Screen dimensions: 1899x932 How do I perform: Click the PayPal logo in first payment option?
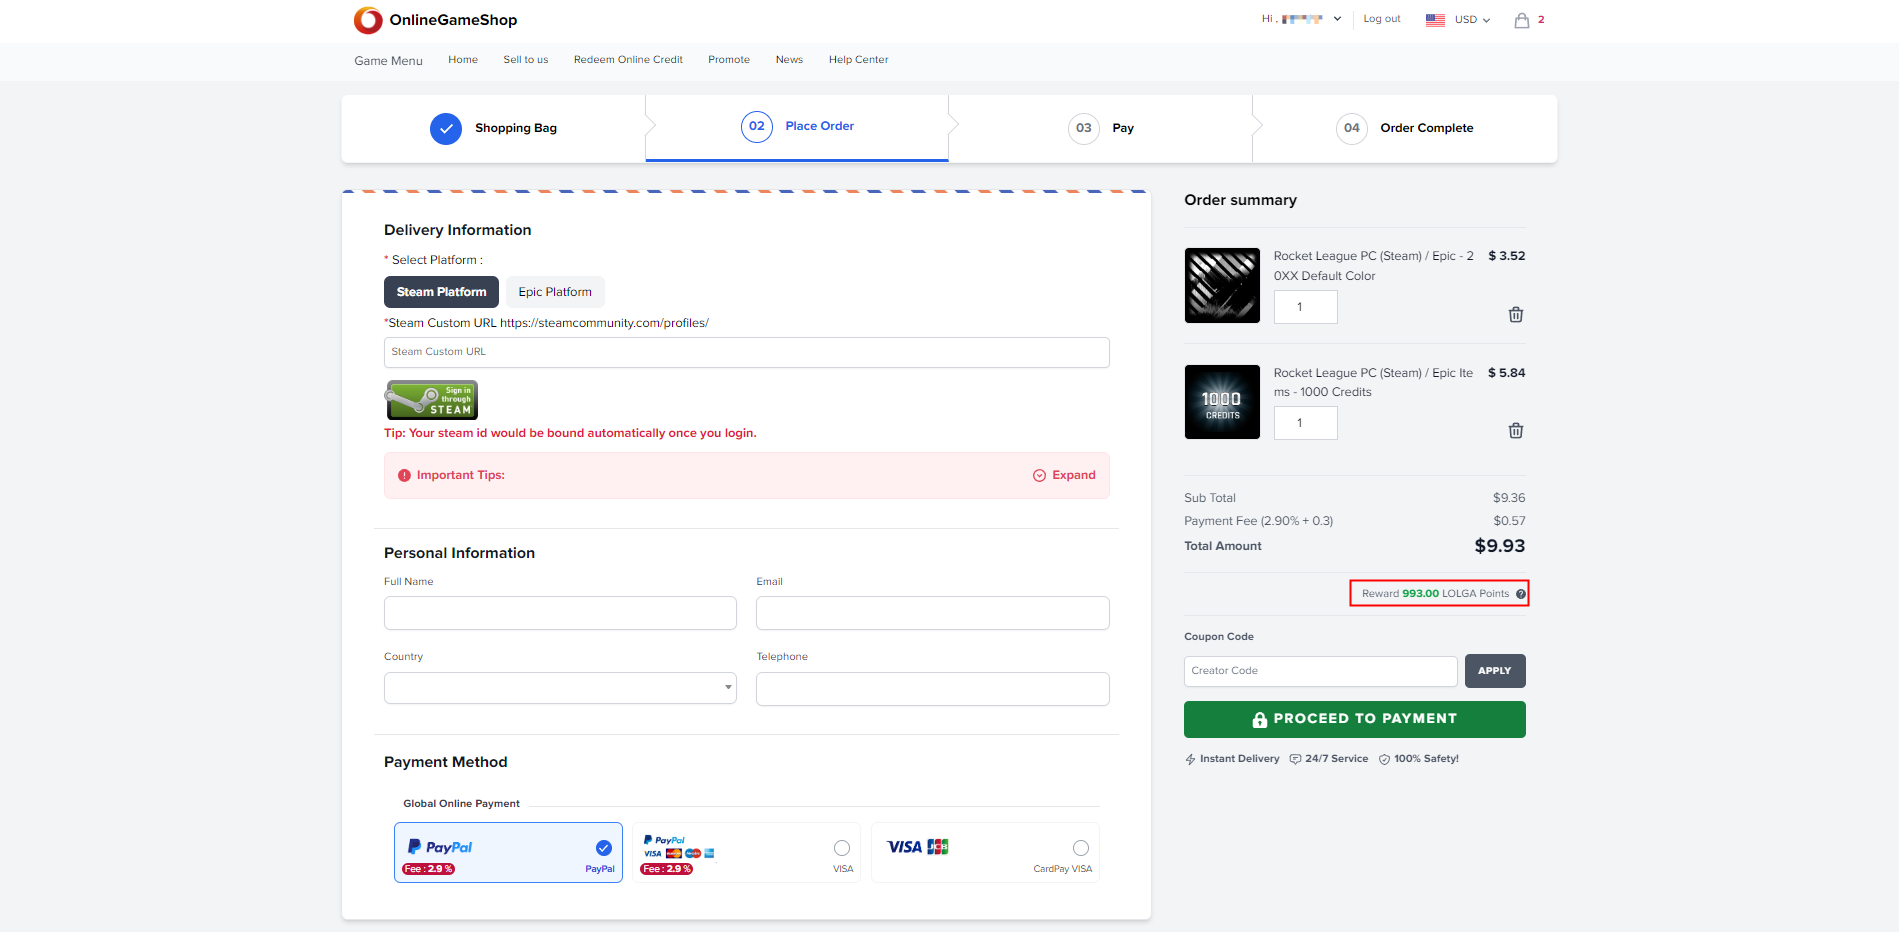[440, 847]
